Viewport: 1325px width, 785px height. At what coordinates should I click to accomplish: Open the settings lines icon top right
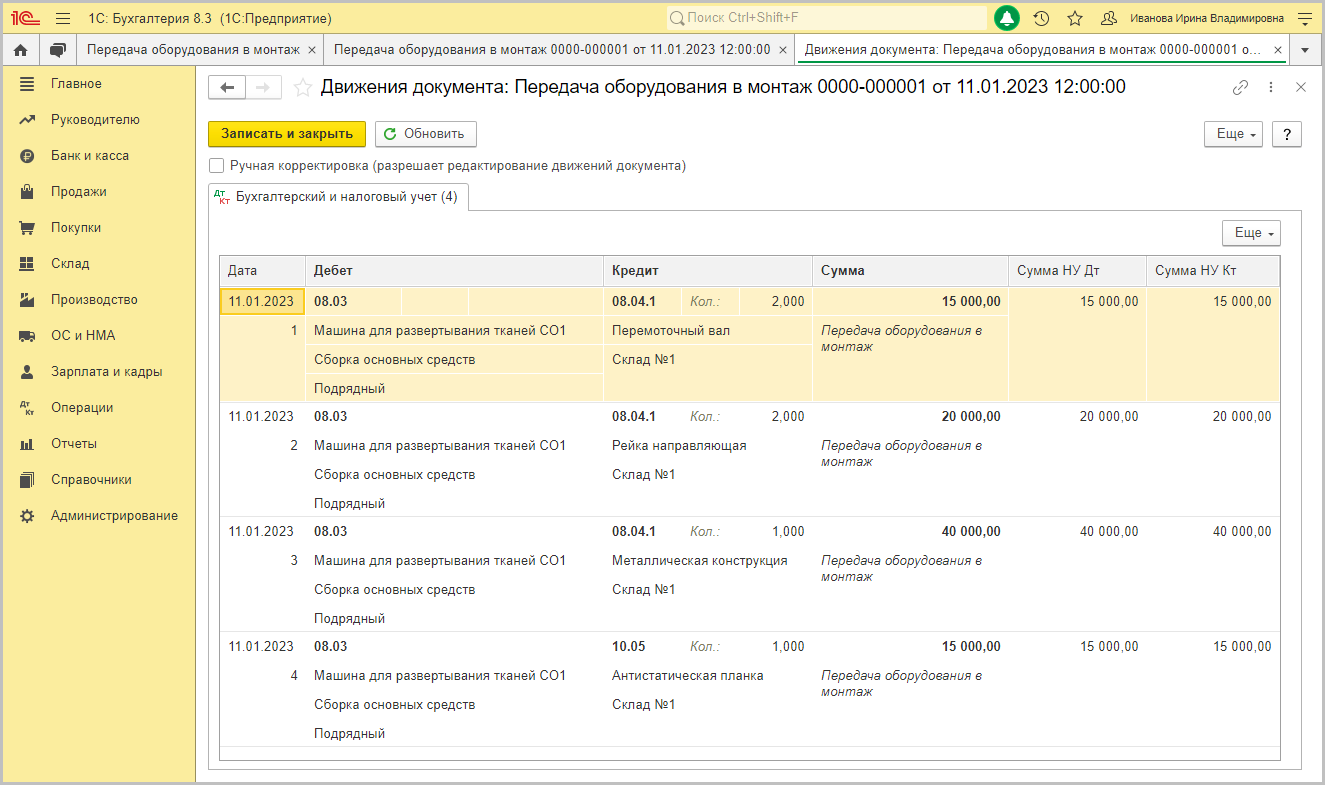(1304, 18)
